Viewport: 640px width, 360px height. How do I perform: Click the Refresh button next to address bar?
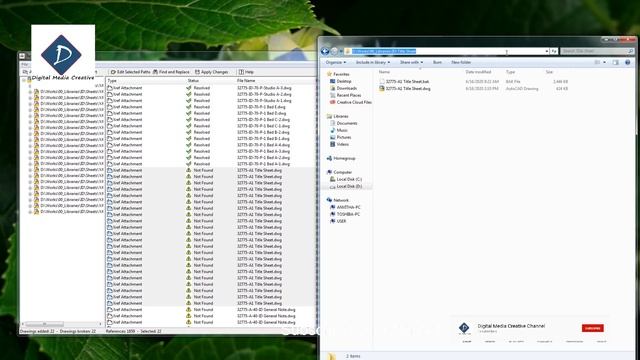pos(554,51)
